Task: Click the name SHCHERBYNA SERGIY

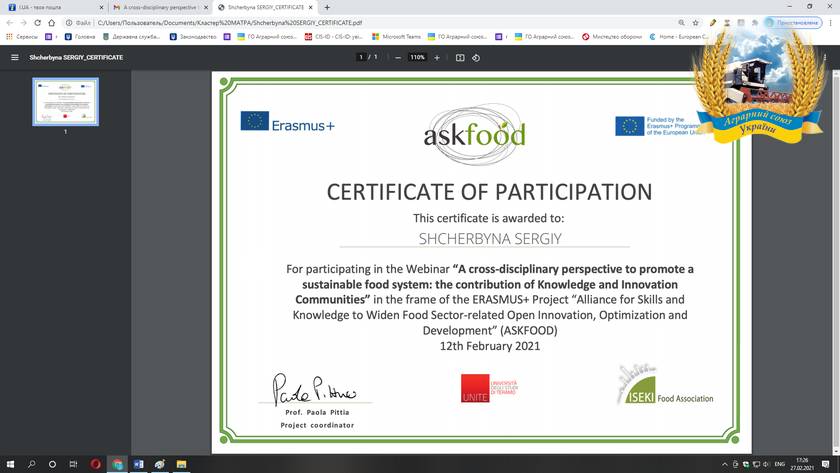Action: tap(490, 238)
